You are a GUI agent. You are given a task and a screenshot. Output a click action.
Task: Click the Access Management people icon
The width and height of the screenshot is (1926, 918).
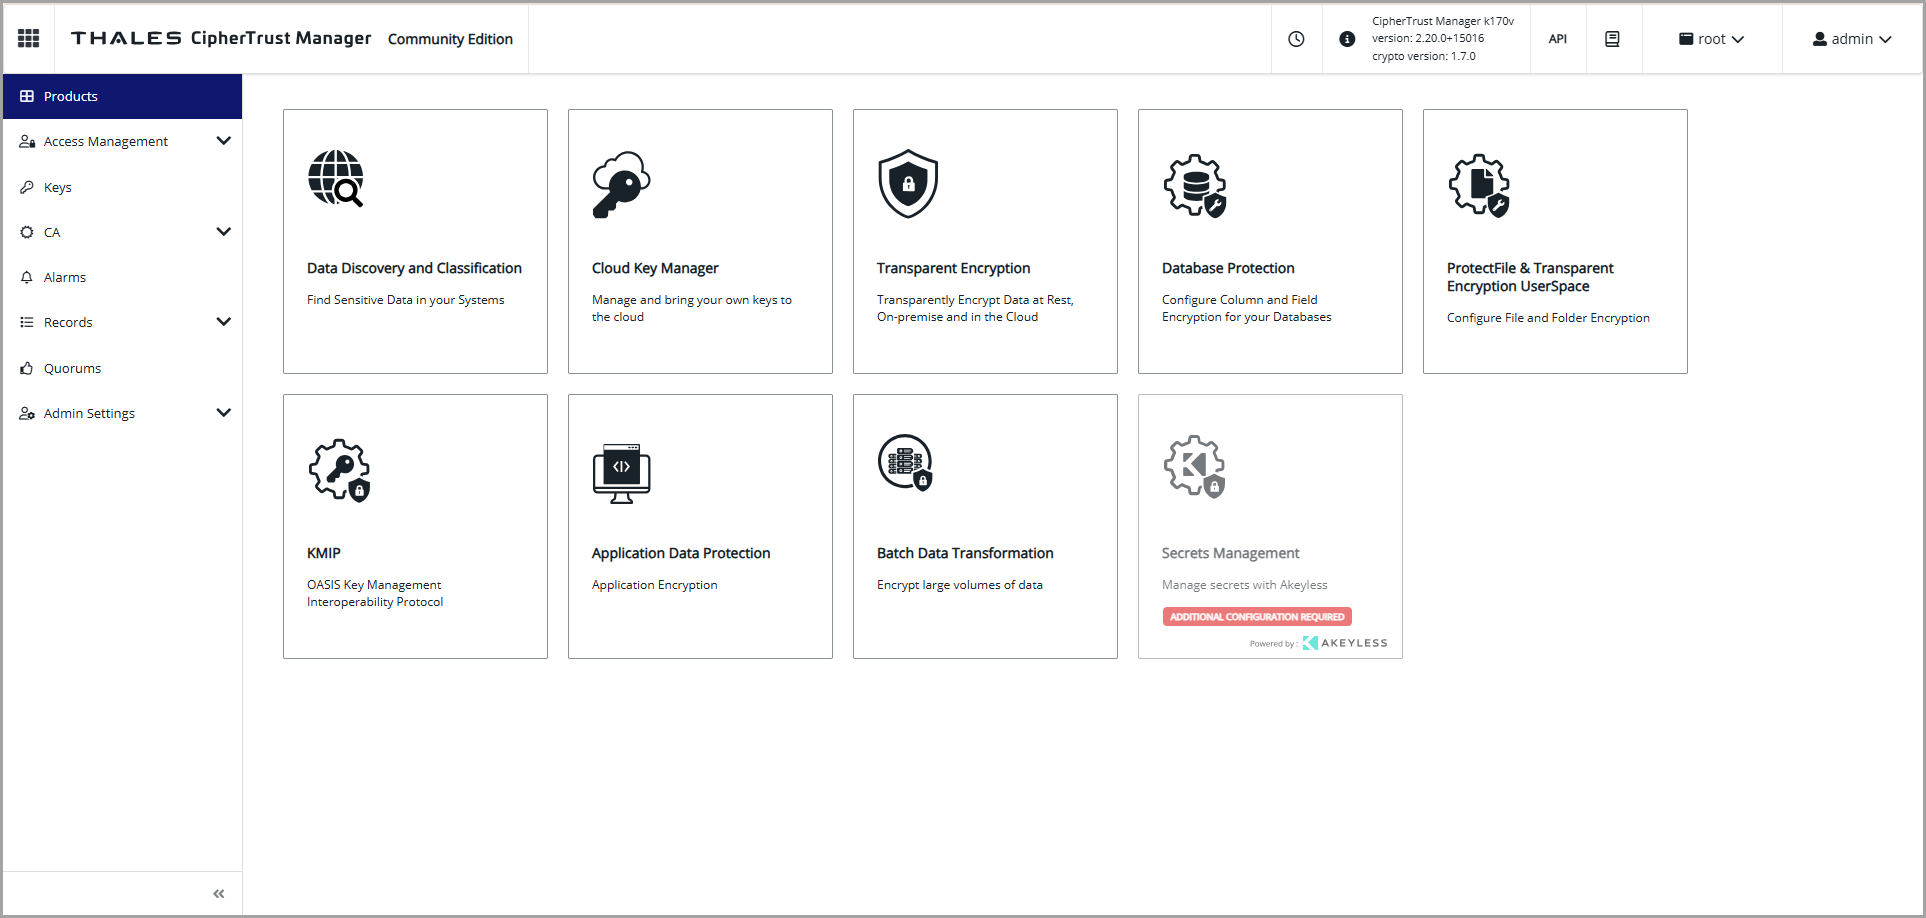click(x=27, y=142)
